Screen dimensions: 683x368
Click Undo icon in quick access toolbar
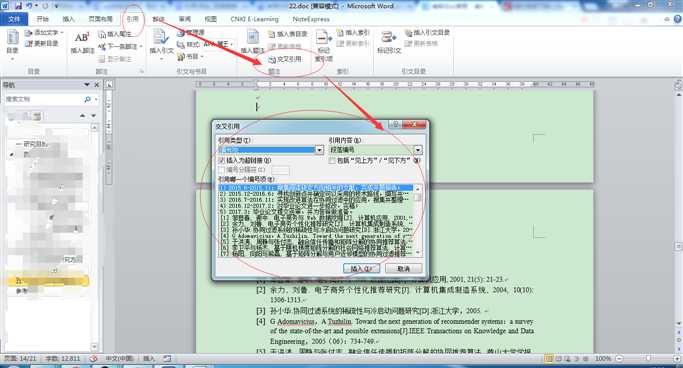pyautogui.click(x=29, y=6)
